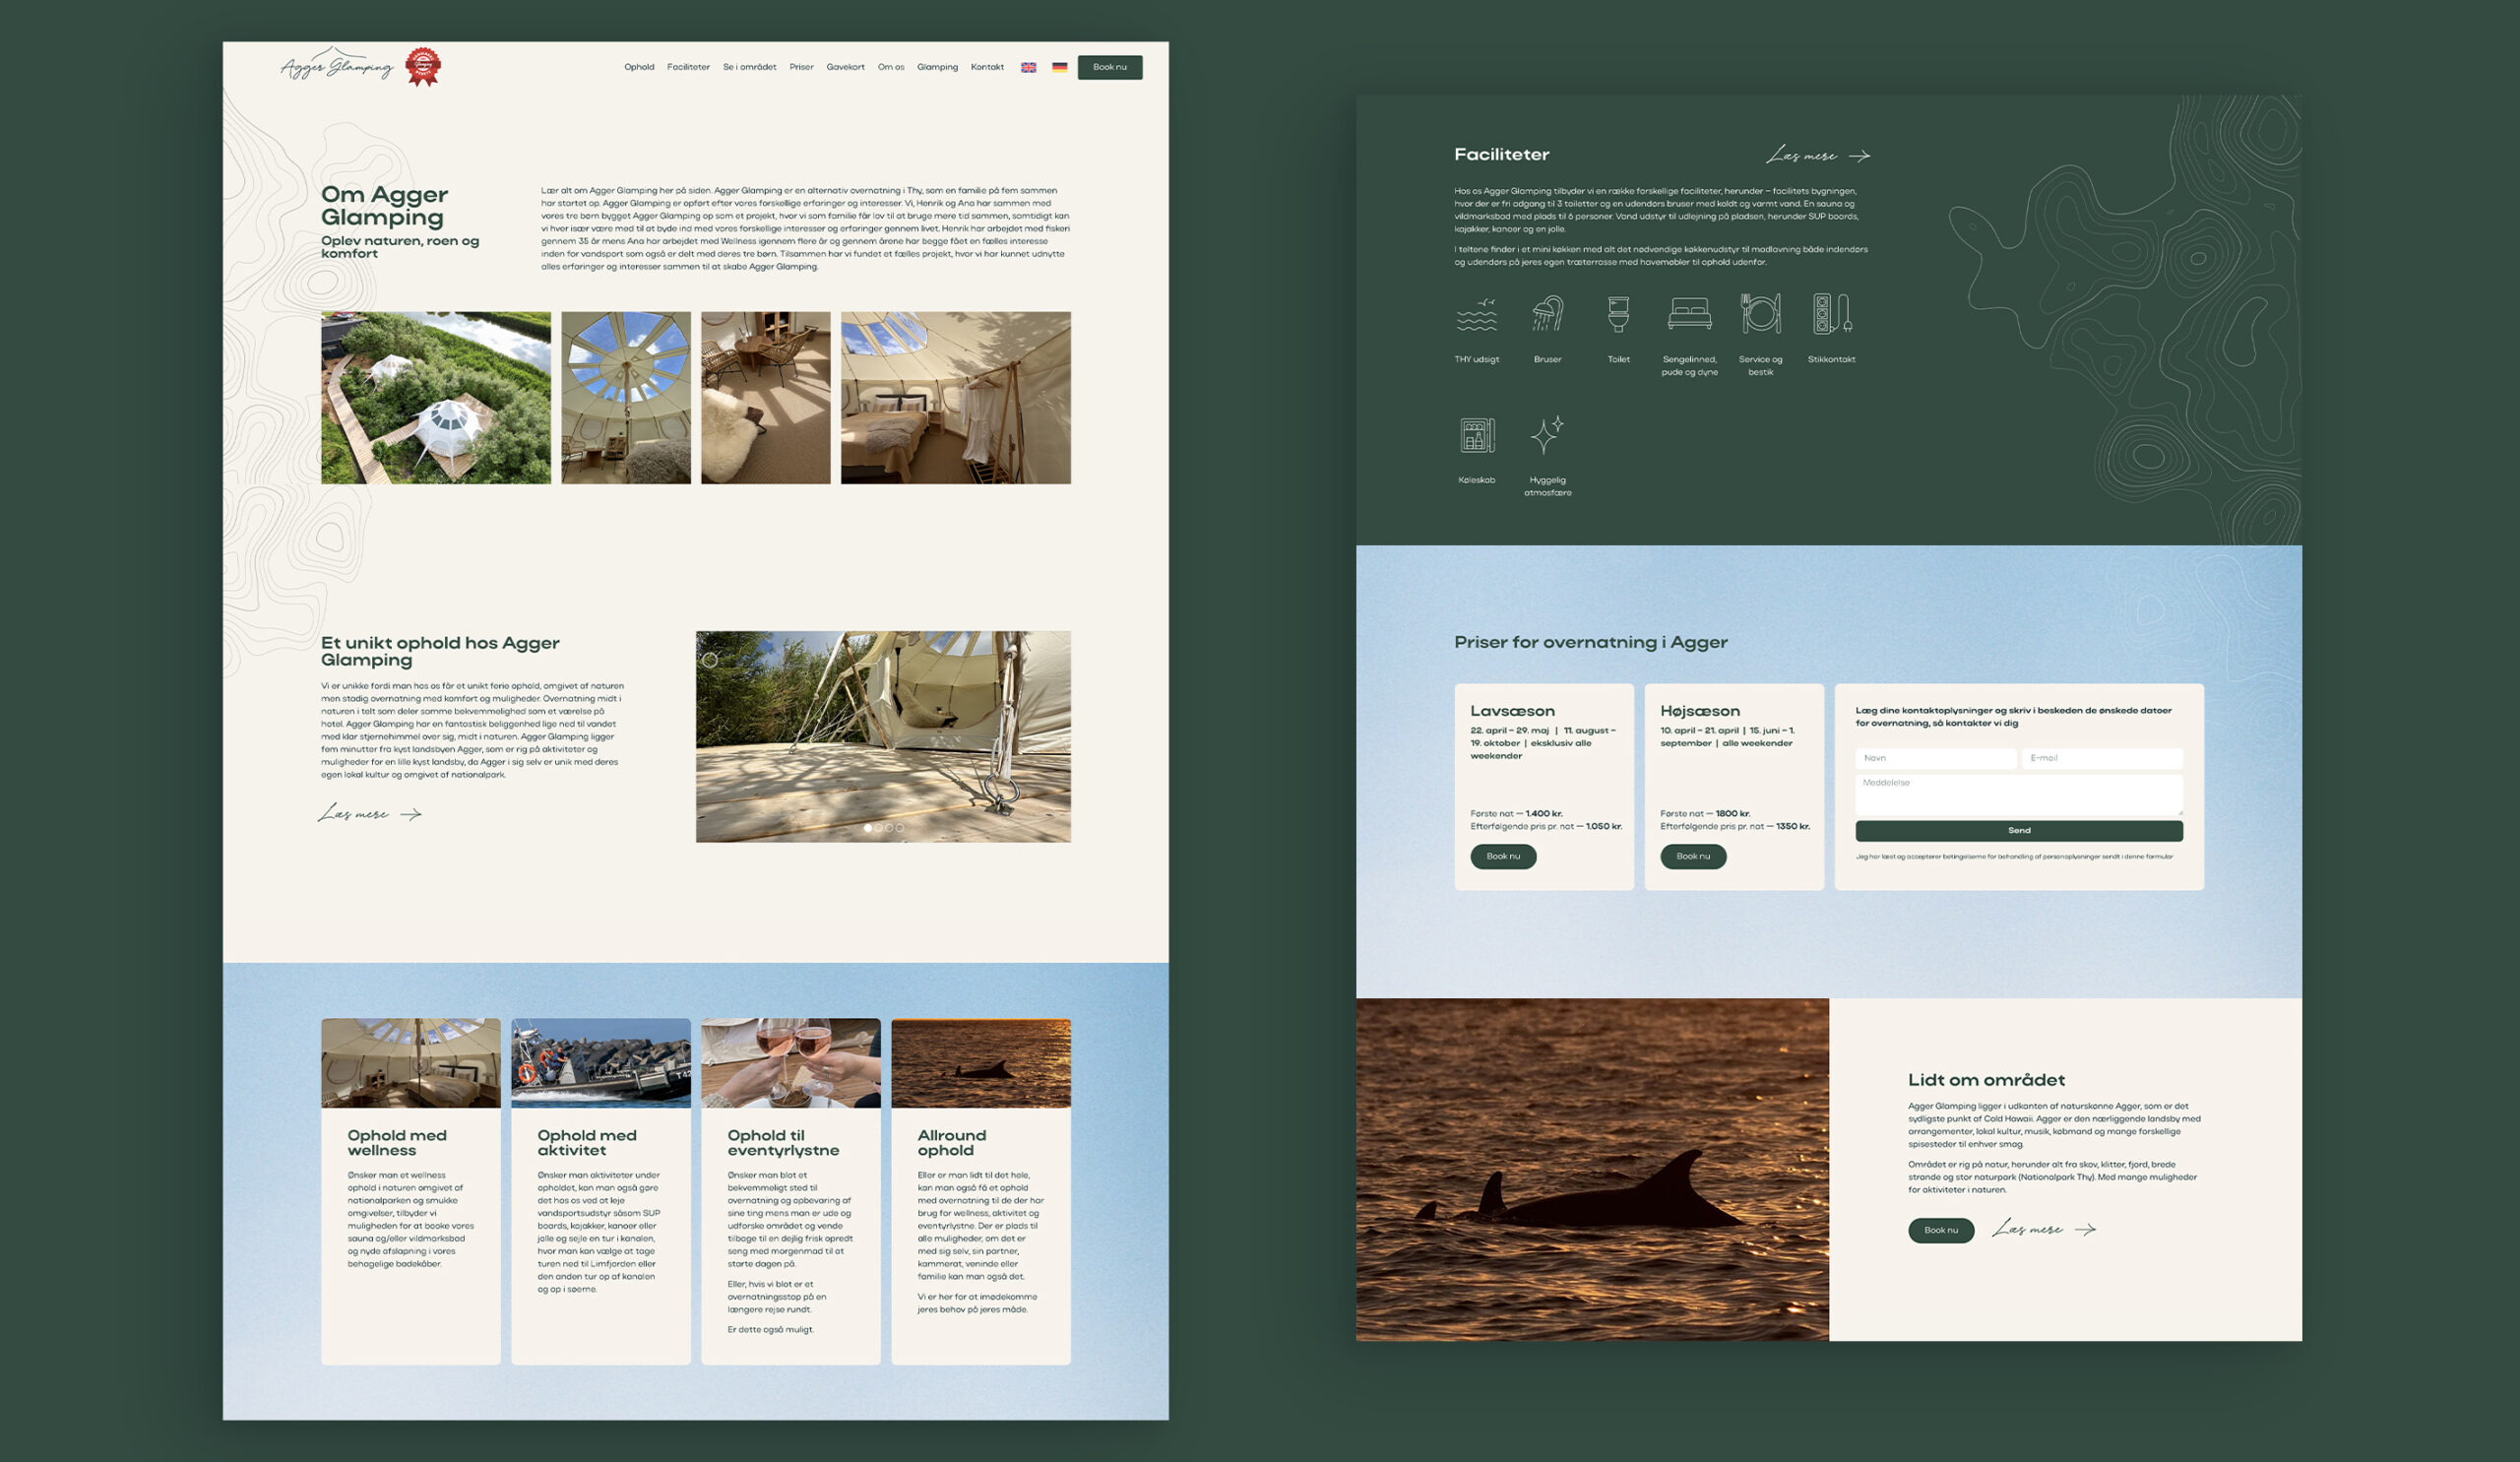Click the sparkle Hyggelig atmosfære icon

pyautogui.click(x=1547, y=436)
